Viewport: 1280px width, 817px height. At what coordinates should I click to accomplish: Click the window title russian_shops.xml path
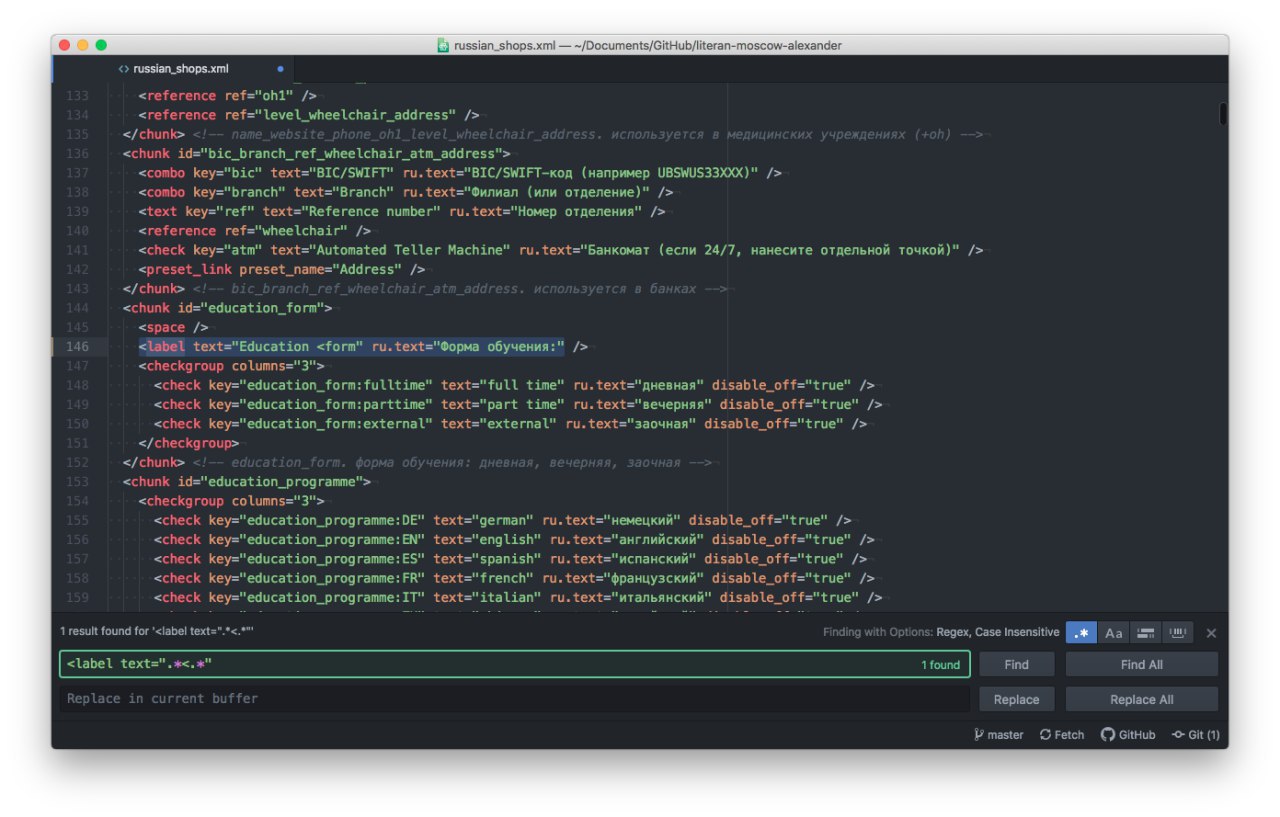[647, 45]
